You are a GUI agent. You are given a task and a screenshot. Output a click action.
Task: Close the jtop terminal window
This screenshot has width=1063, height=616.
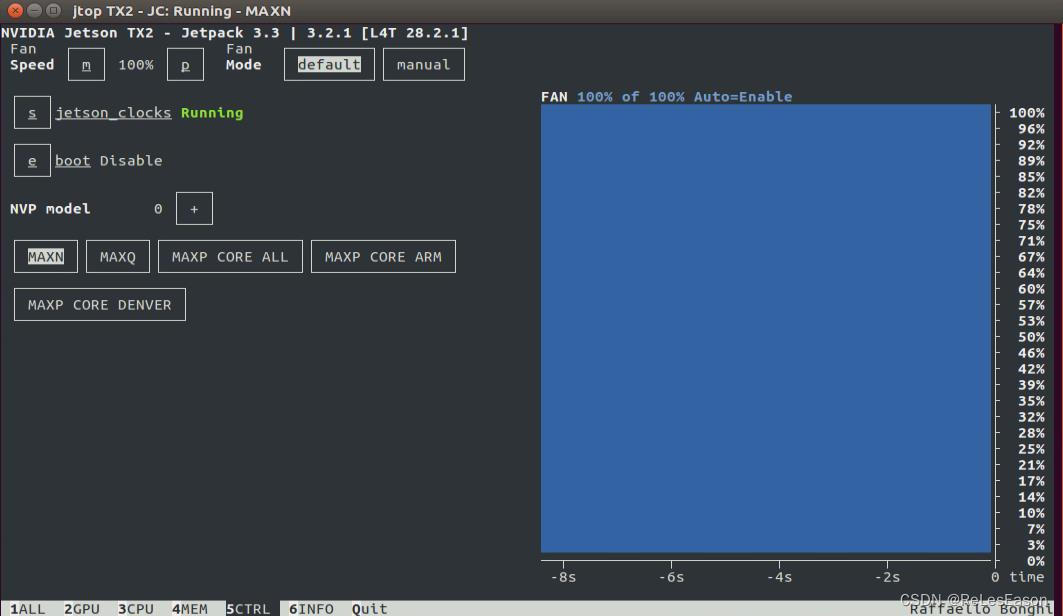tap(15, 11)
